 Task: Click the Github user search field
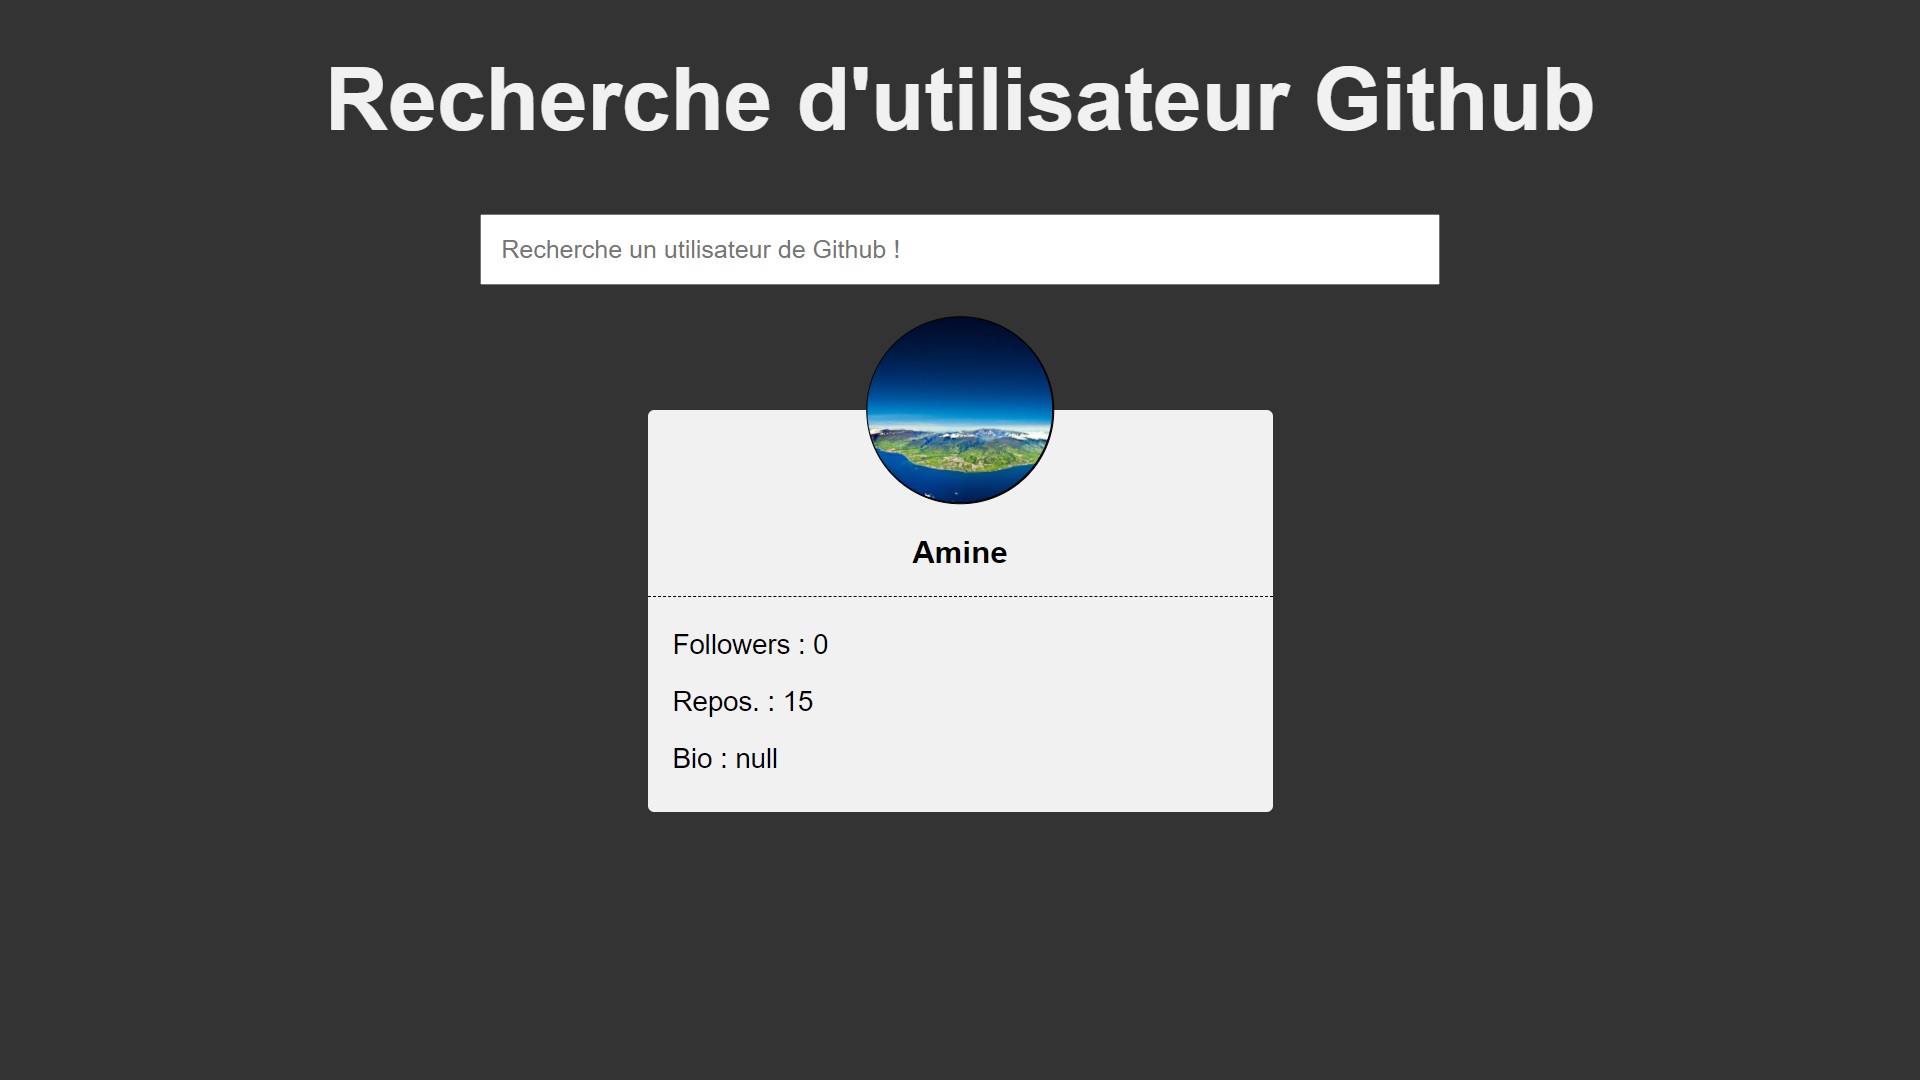(x=959, y=250)
